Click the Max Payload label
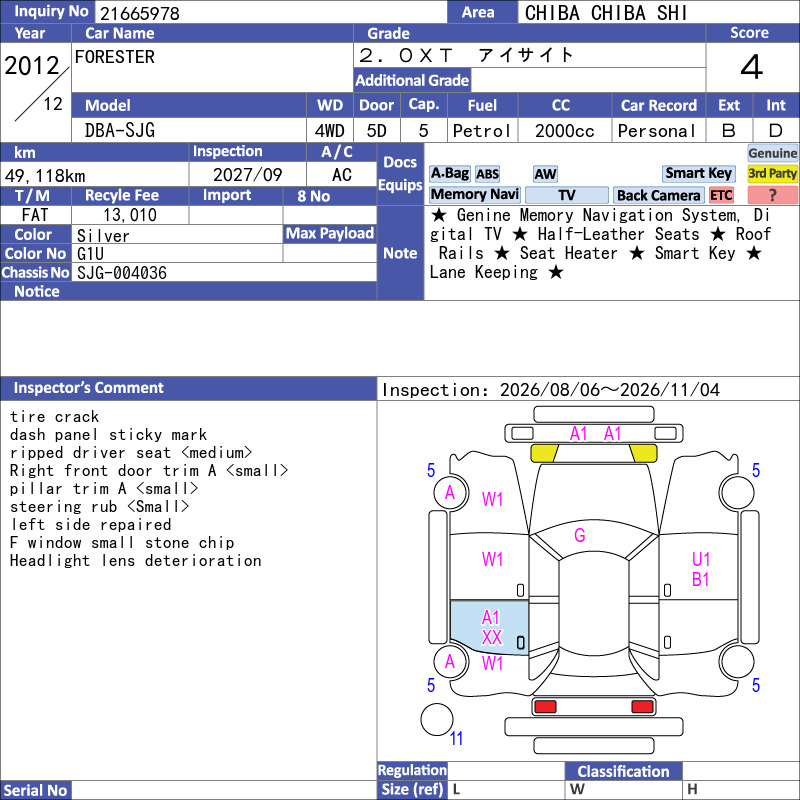Viewport: 800px width, 800px height. point(330,234)
